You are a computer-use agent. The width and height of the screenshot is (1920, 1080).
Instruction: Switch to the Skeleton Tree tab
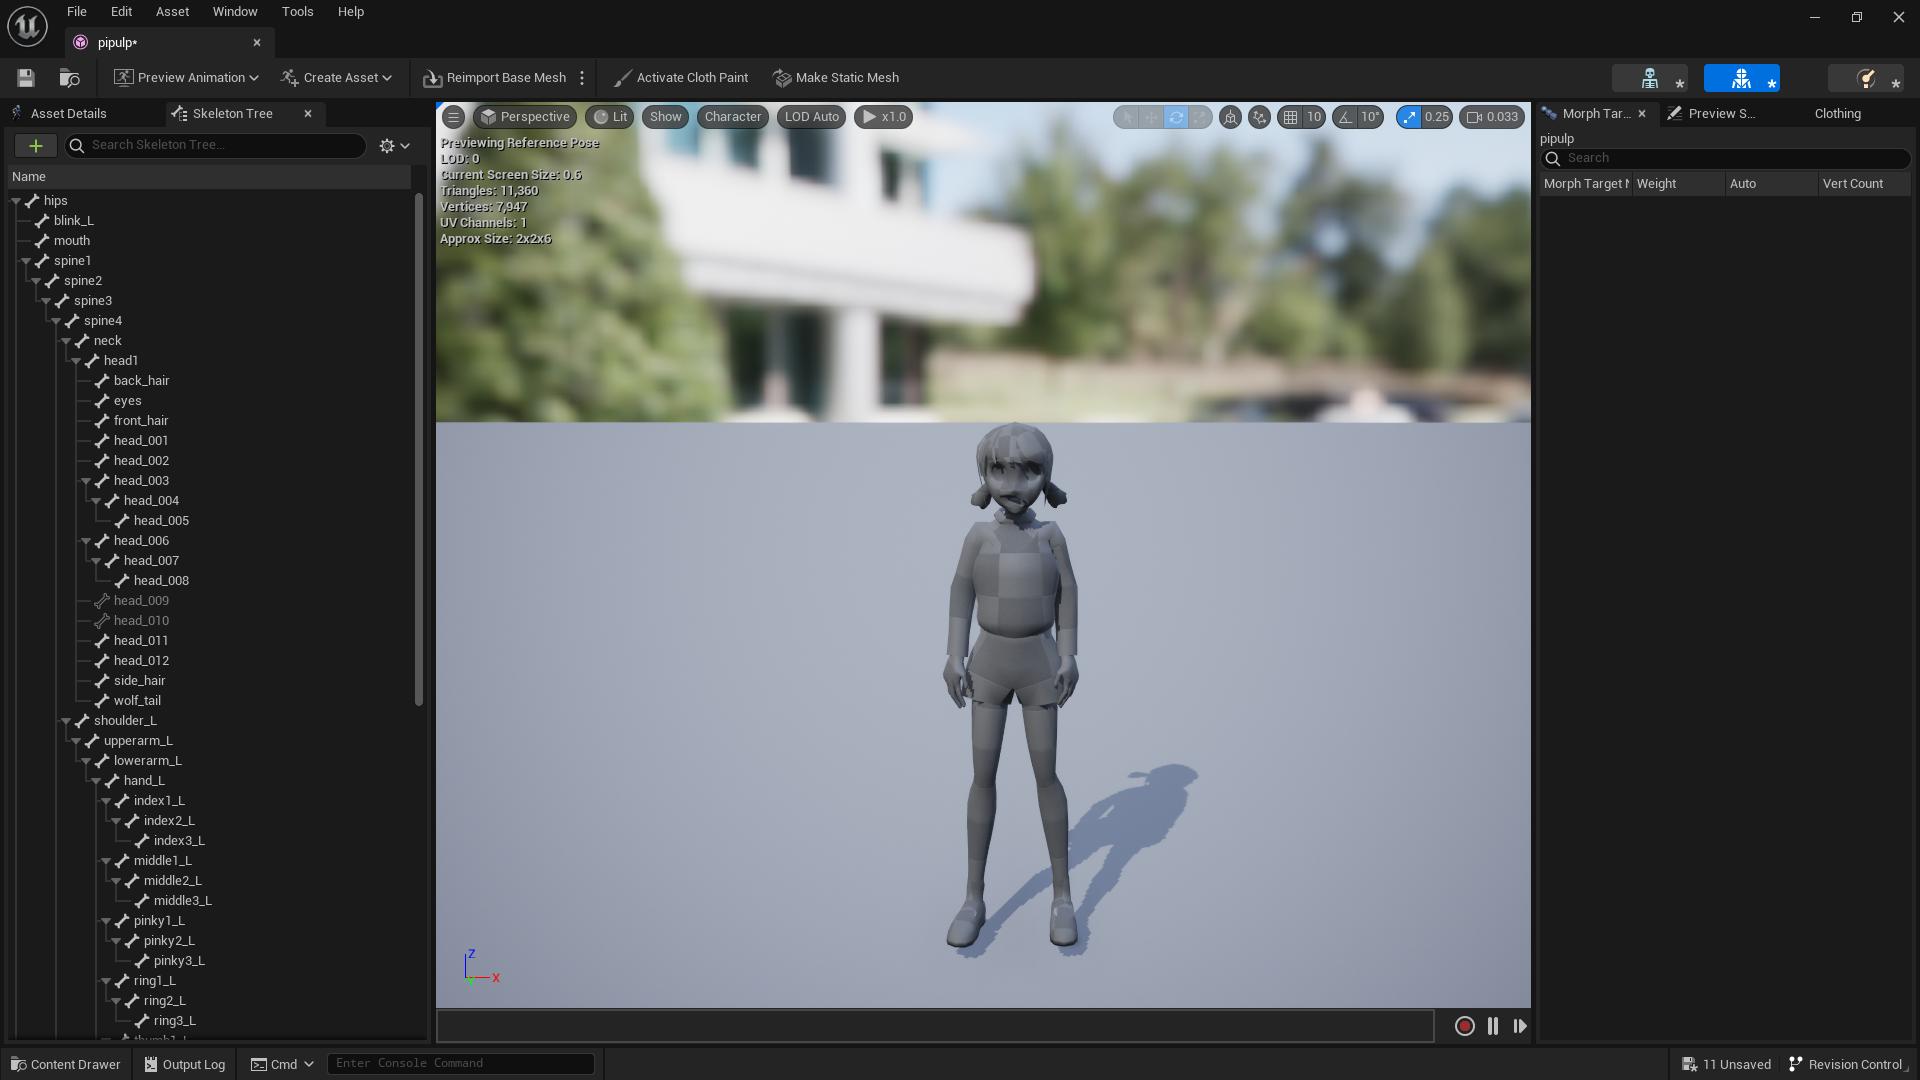click(x=232, y=112)
